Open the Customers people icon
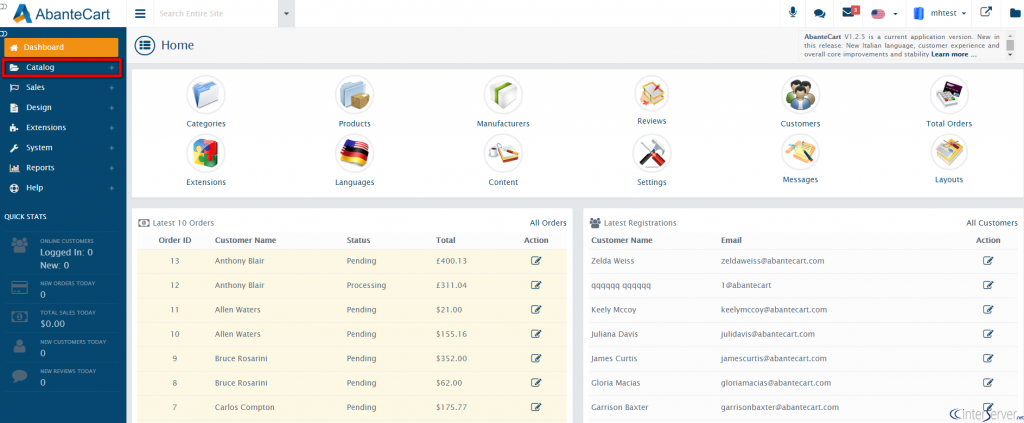This screenshot has width=1024, height=423. (x=801, y=95)
